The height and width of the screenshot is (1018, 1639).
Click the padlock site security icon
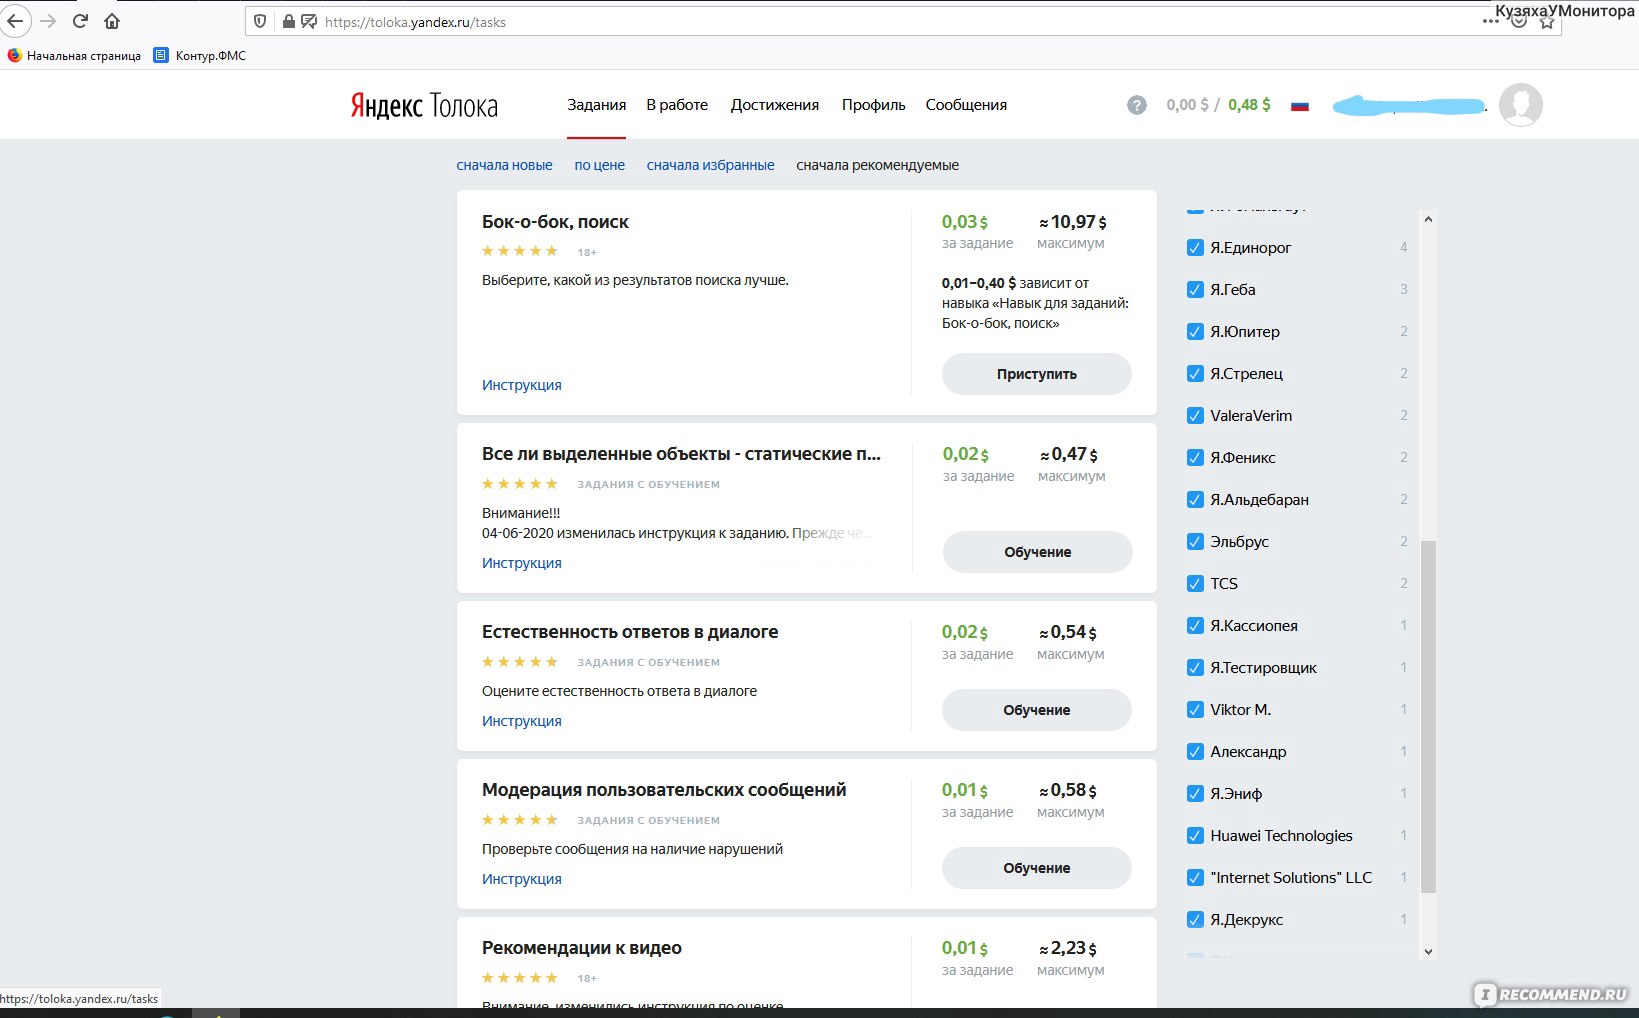[288, 21]
